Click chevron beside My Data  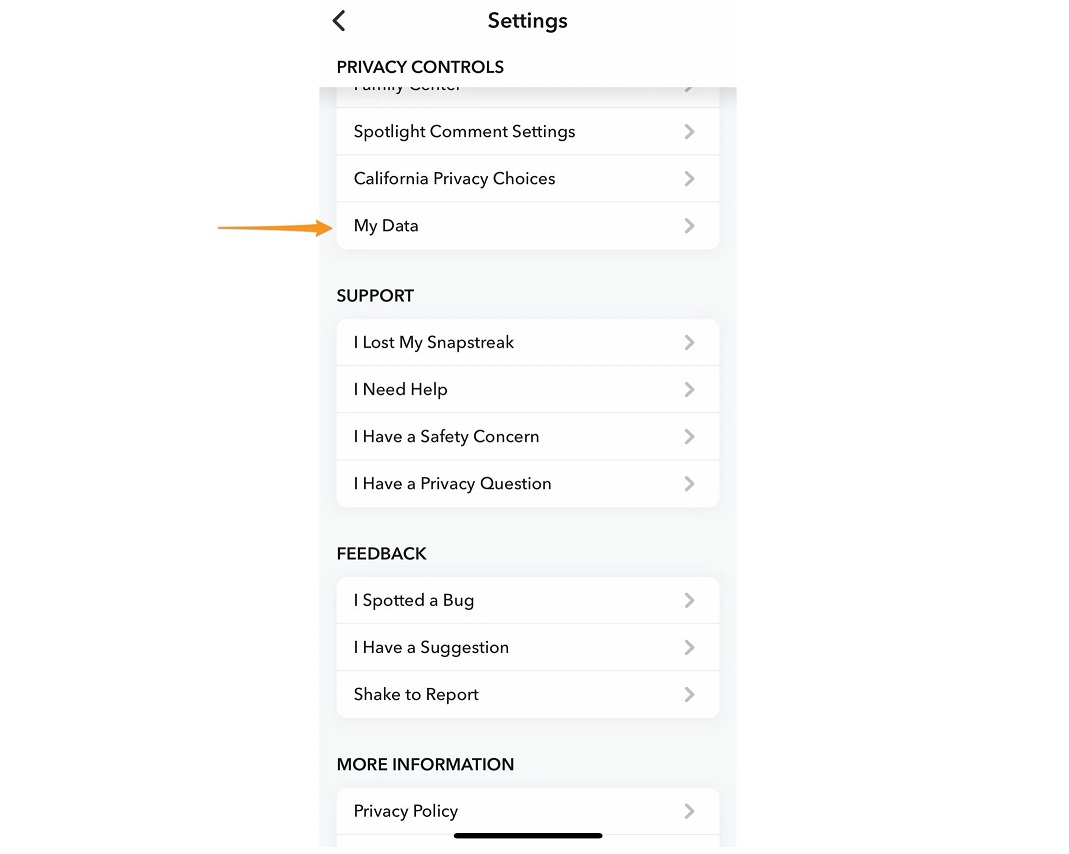pos(689,226)
